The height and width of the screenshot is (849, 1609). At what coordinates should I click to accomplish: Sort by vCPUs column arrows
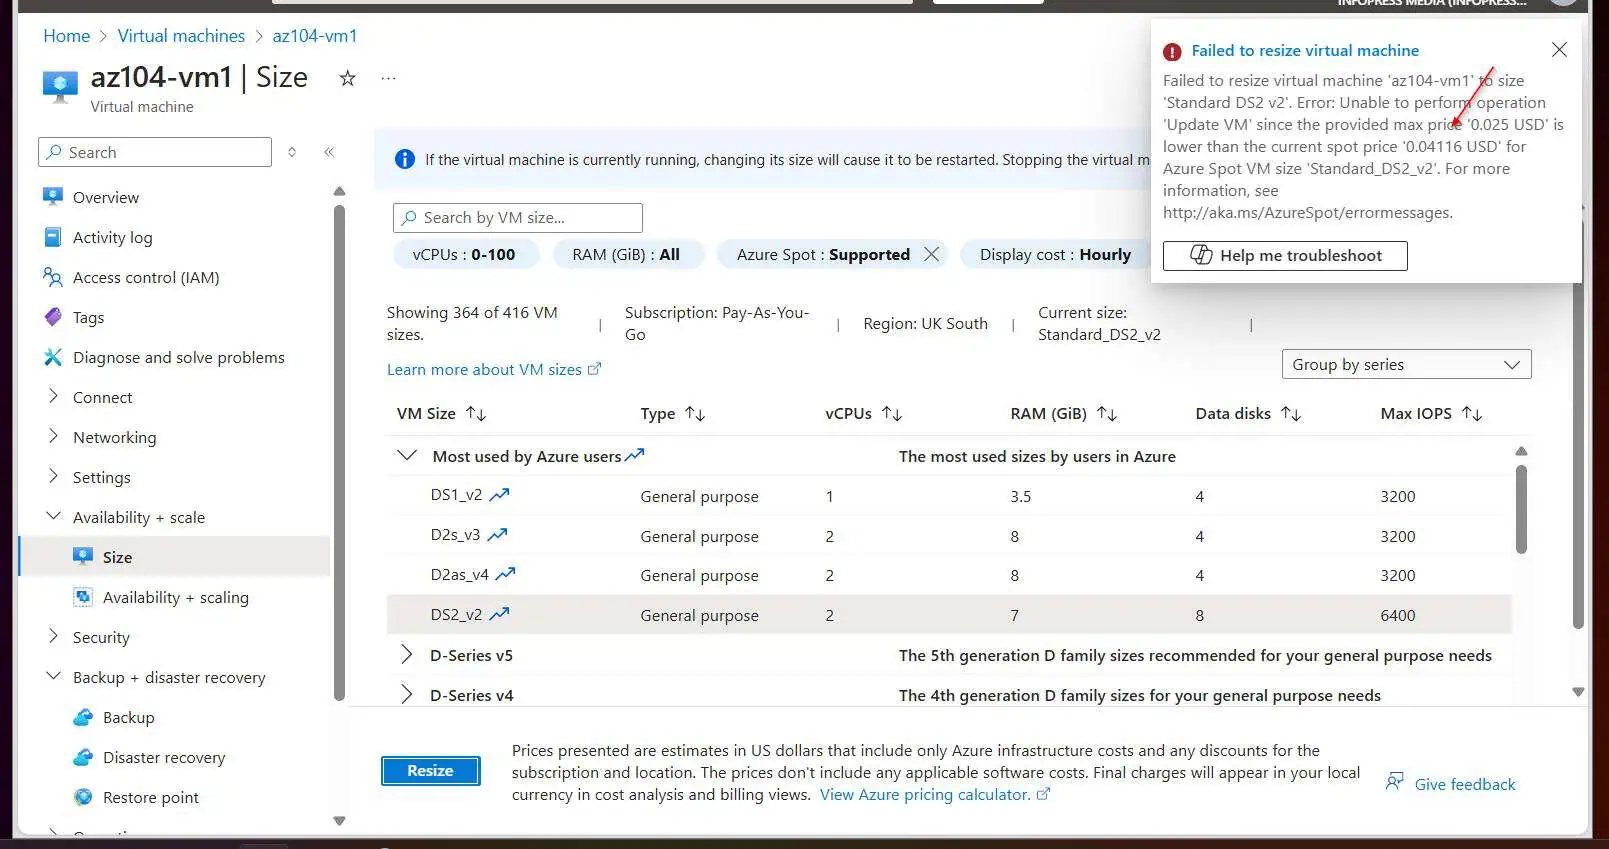[x=892, y=414]
